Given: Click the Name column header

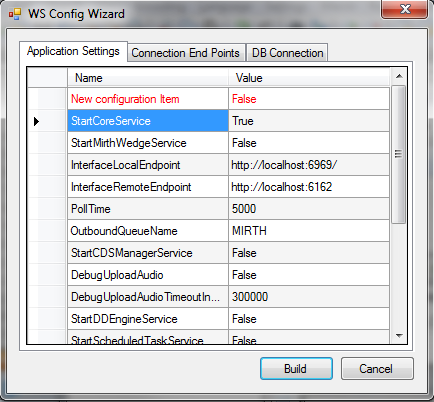Looking at the screenshot, I should pos(148,78).
